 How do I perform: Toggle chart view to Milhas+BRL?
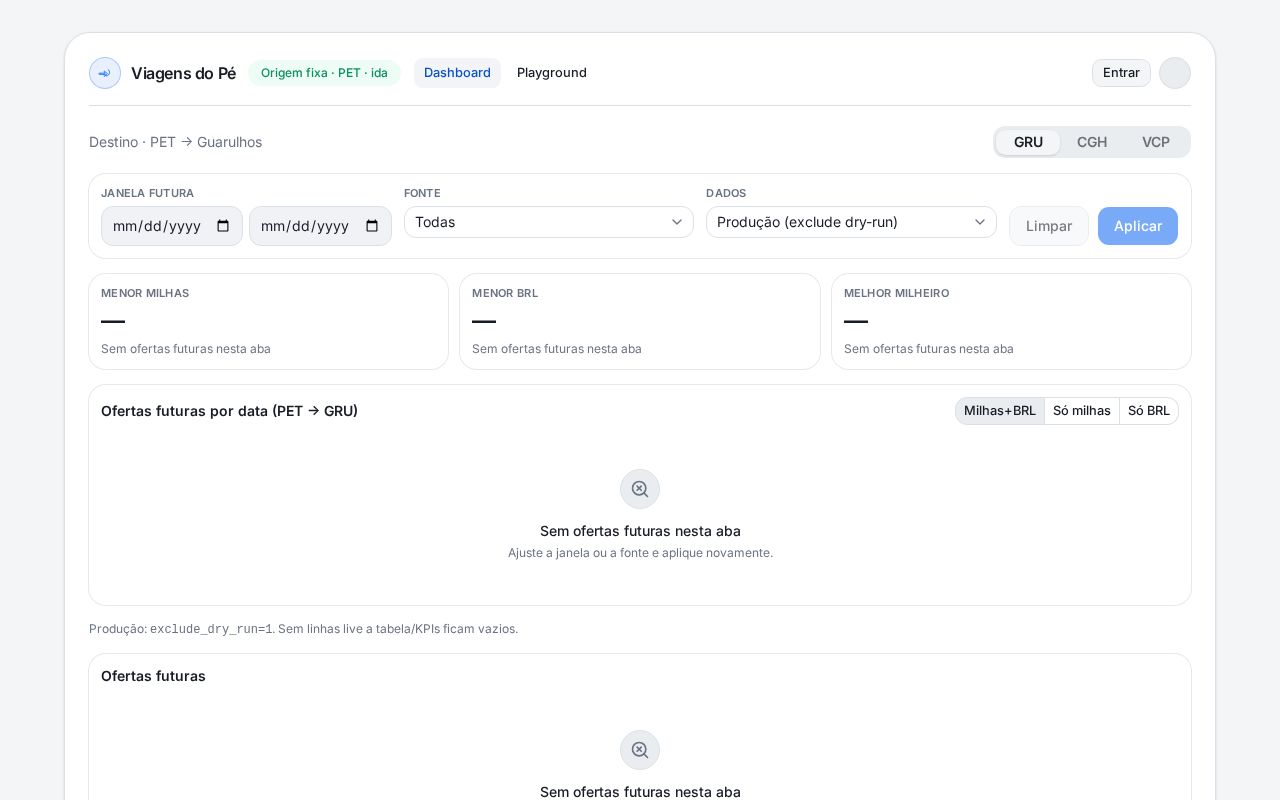pyautogui.click(x=1000, y=411)
